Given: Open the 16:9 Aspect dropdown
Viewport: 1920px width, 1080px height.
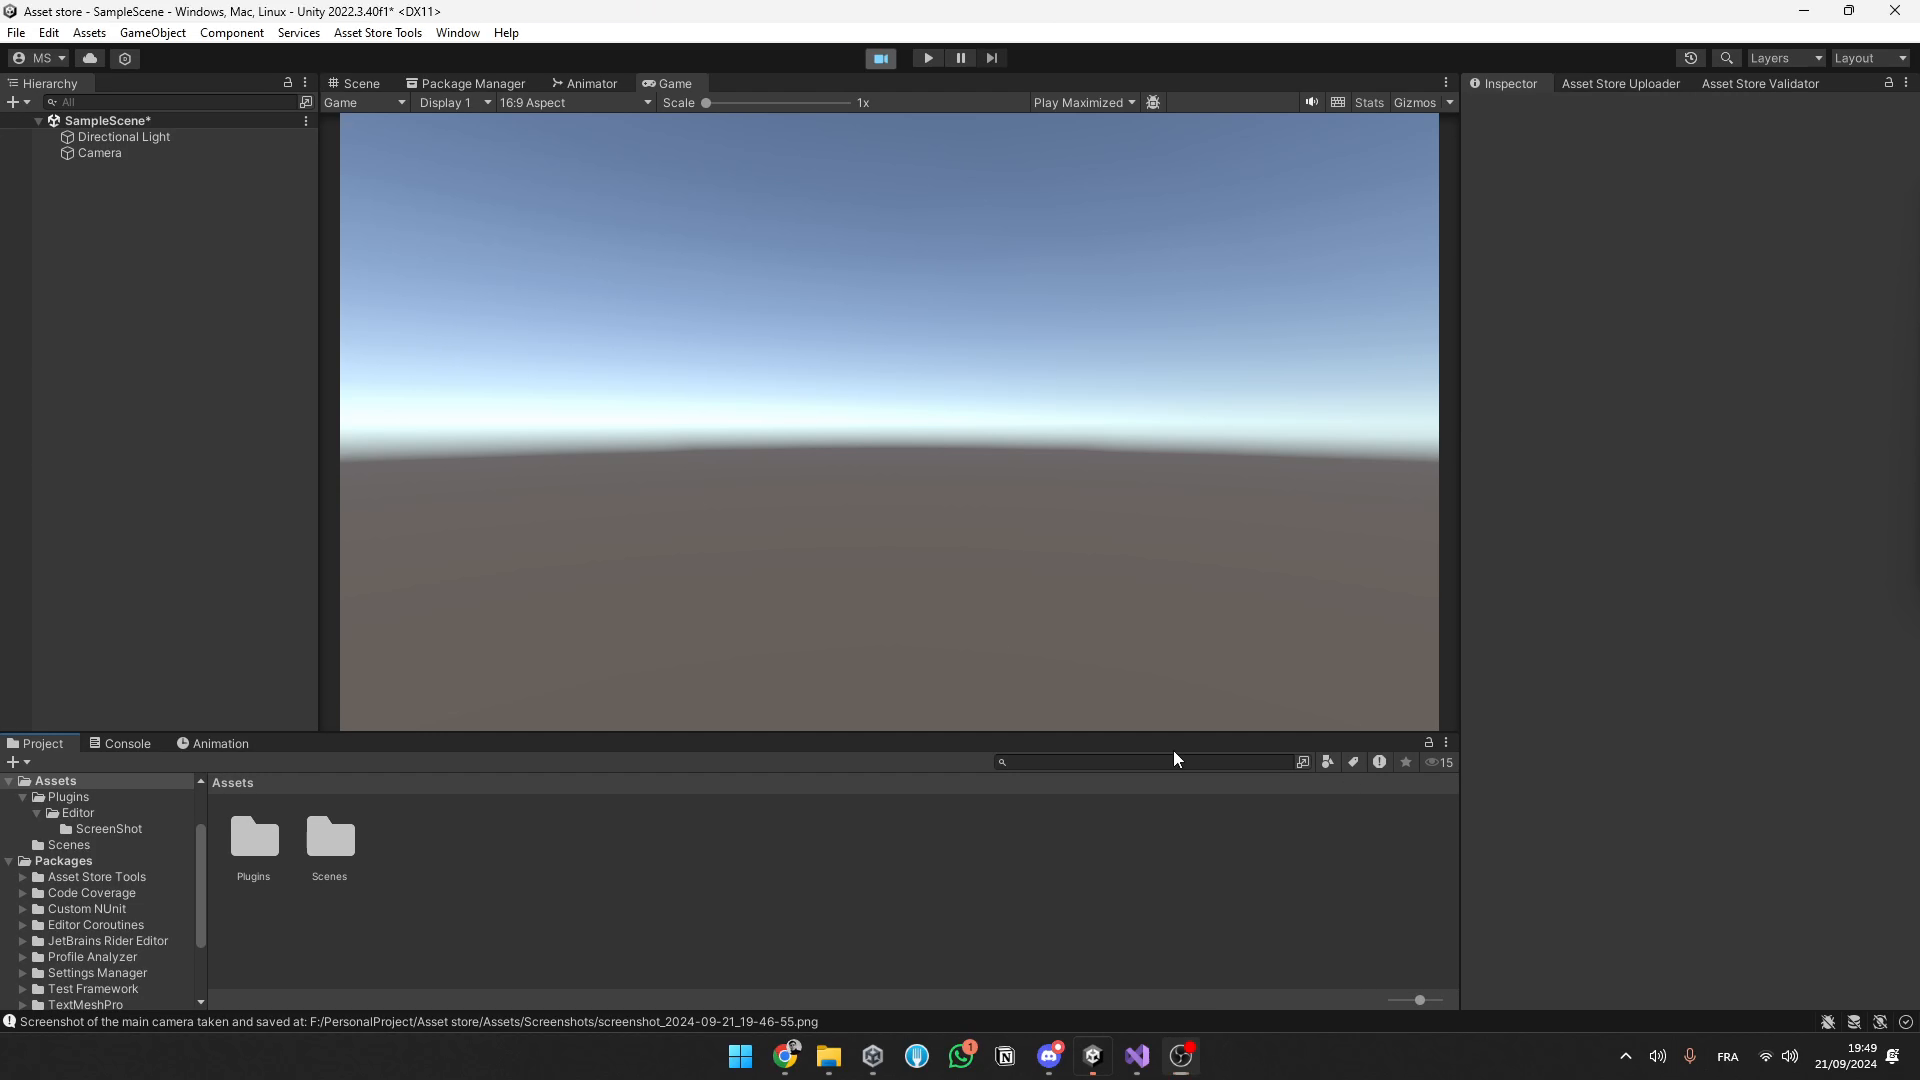Looking at the screenshot, I should pyautogui.click(x=575, y=102).
